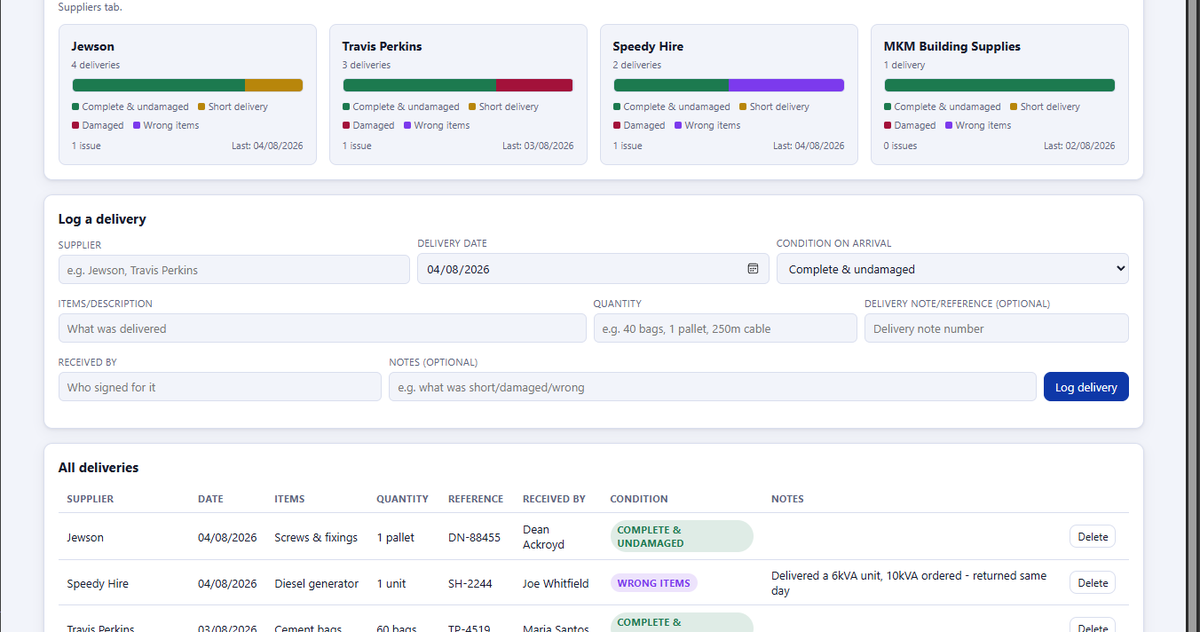Click the Wrong items legend in Speedy Hire card
Viewport: 1200px width, 632px height.
pos(707,125)
